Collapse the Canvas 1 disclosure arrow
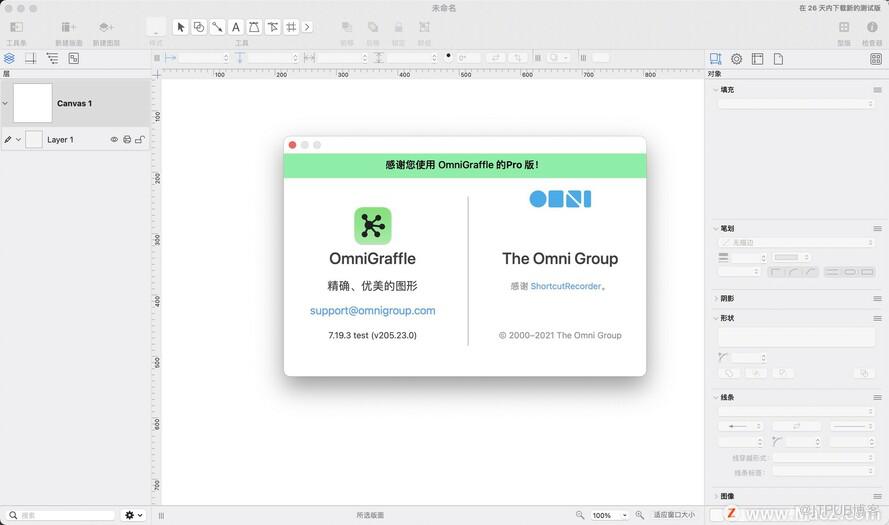 coord(5,103)
